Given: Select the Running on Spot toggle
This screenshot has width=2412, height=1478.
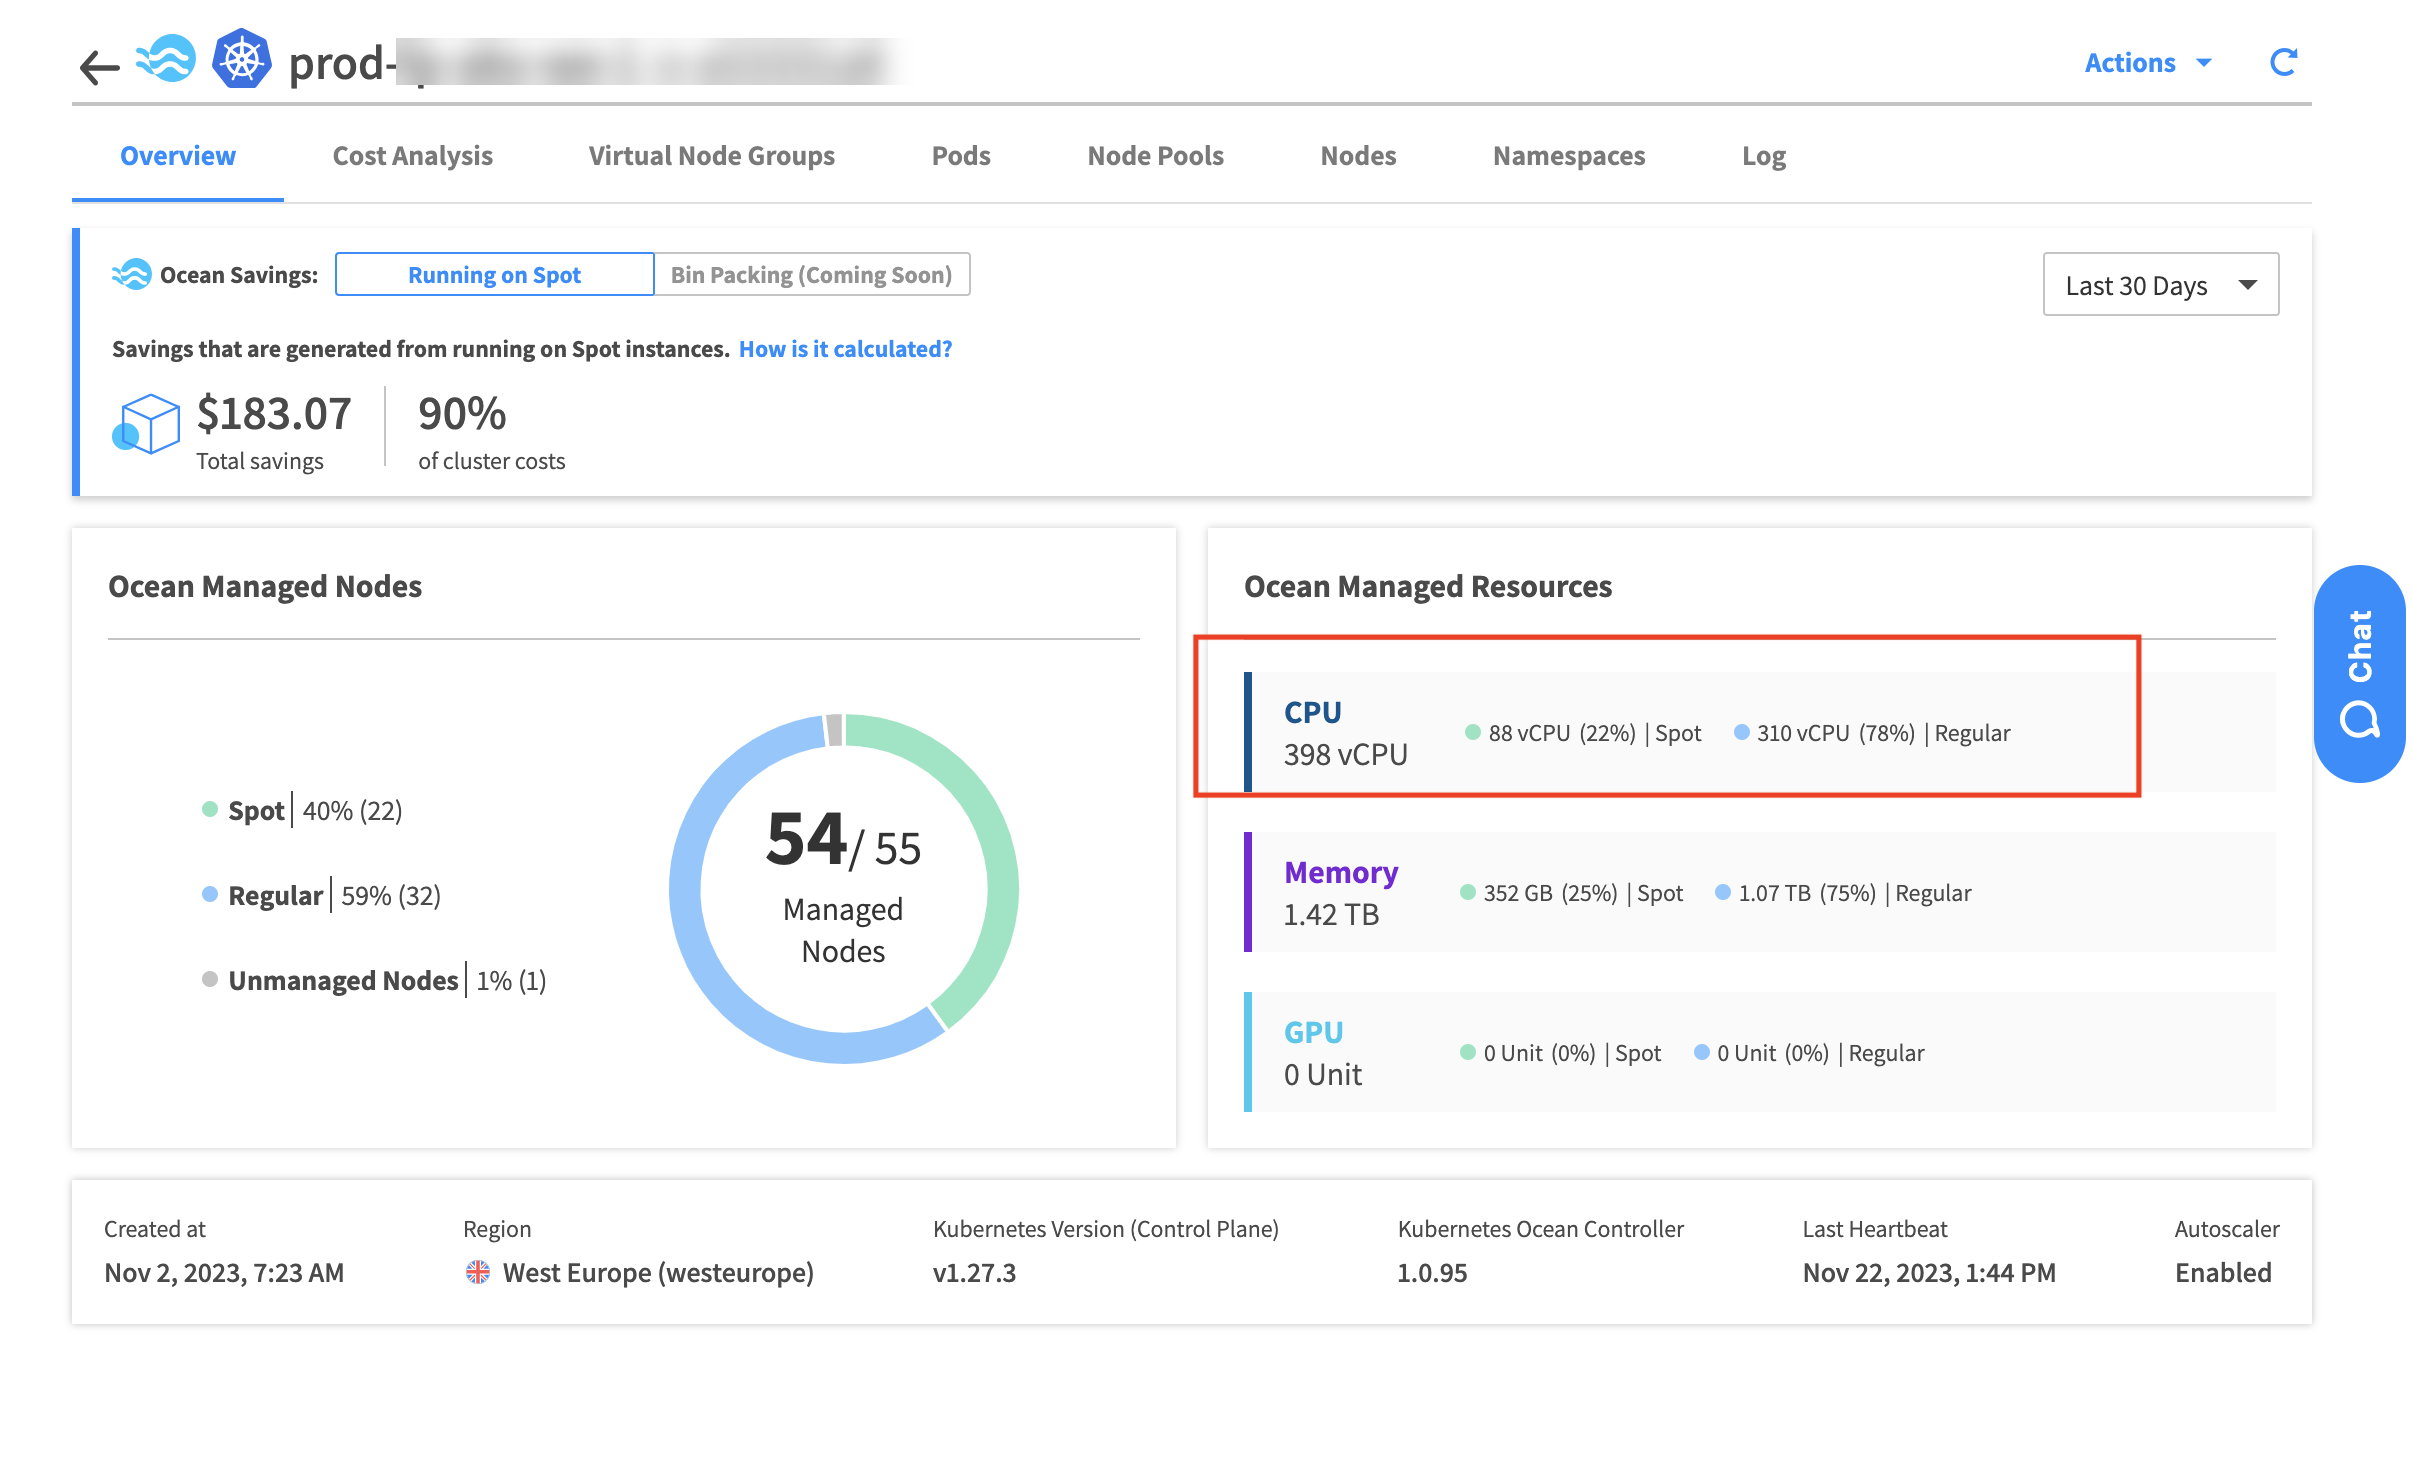Looking at the screenshot, I should coord(494,274).
